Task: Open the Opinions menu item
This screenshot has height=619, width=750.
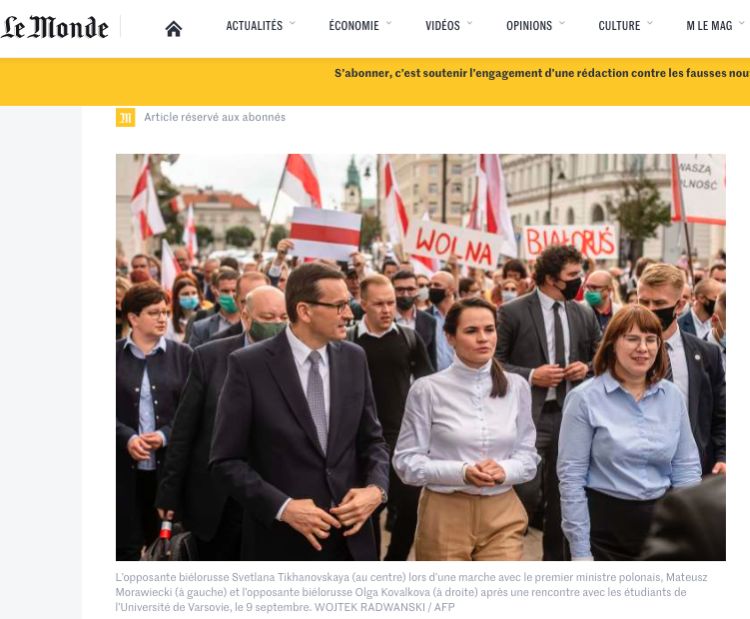Action: click(x=529, y=26)
